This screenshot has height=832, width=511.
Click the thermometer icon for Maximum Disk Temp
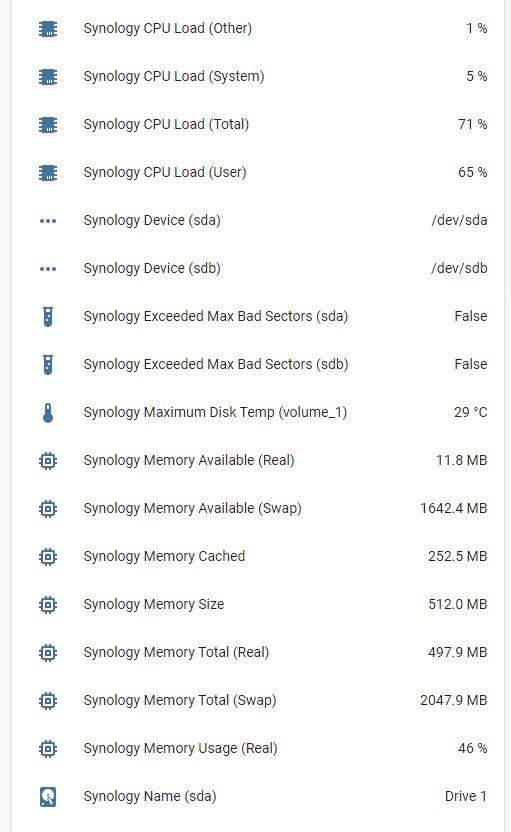48,413
